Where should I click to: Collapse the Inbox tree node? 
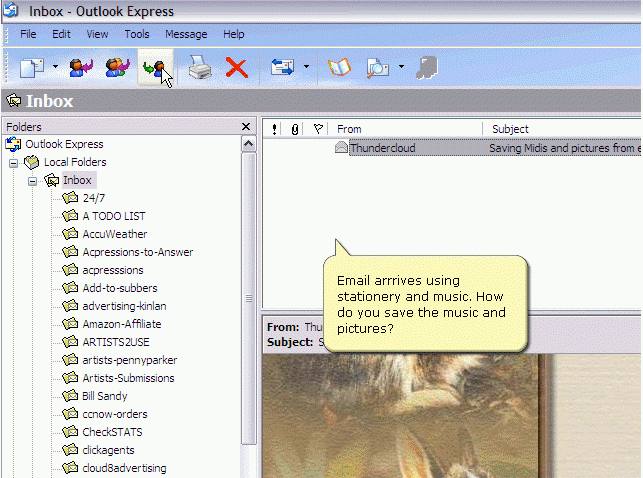pyautogui.click(x=32, y=181)
